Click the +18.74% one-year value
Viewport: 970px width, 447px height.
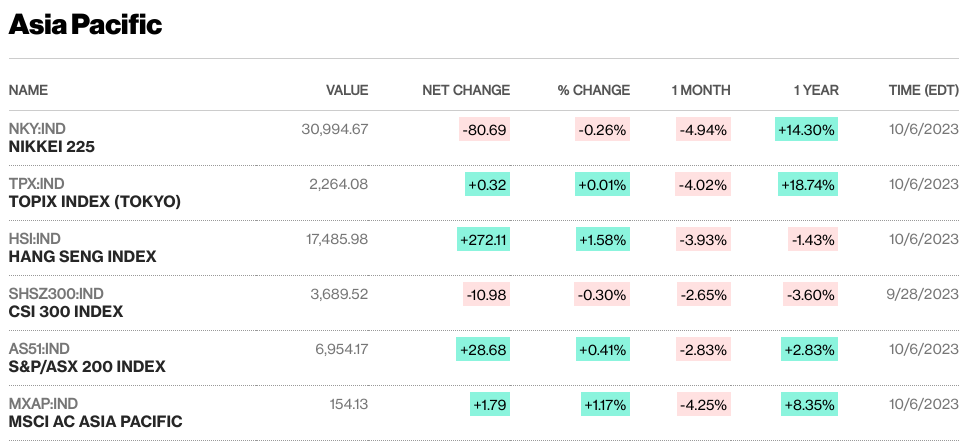point(806,184)
